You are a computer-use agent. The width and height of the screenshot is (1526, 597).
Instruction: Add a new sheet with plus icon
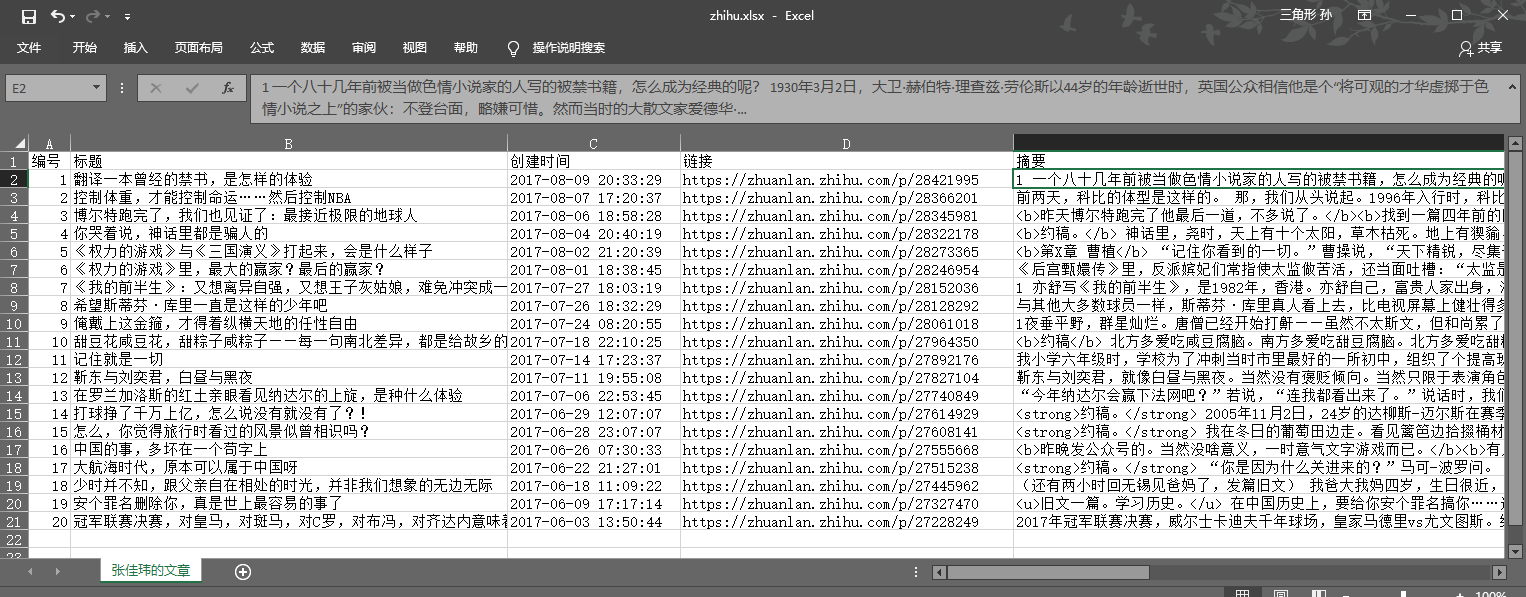coord(242,572)
